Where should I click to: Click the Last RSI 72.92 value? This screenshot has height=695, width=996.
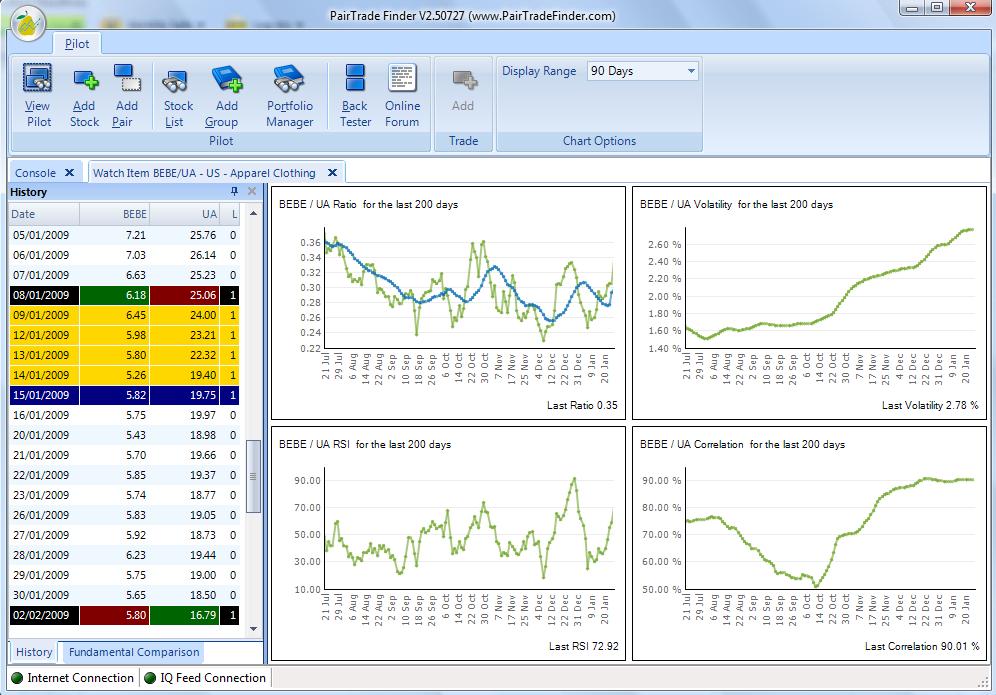click(583, 646)
